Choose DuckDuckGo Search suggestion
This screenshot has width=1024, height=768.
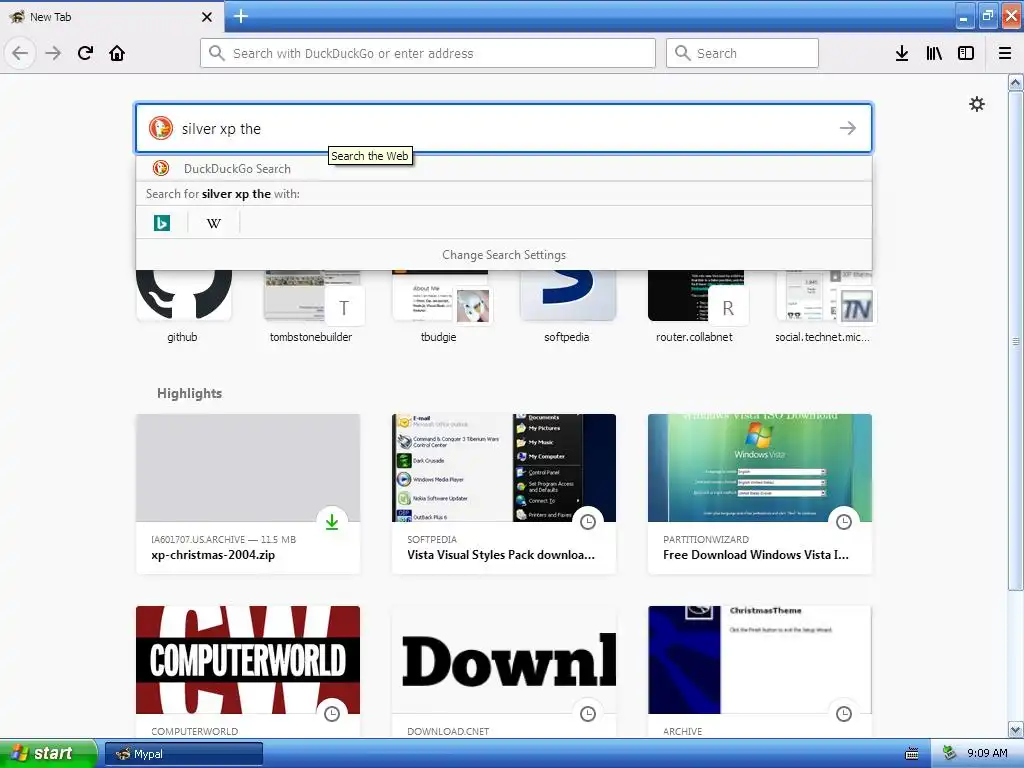pos(504,168)
